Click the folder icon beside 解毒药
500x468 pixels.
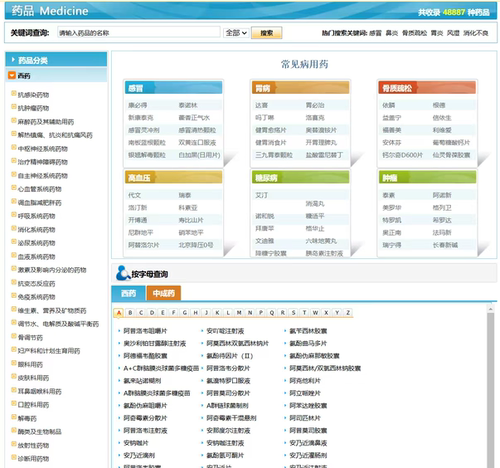click(x=14, y=417)
